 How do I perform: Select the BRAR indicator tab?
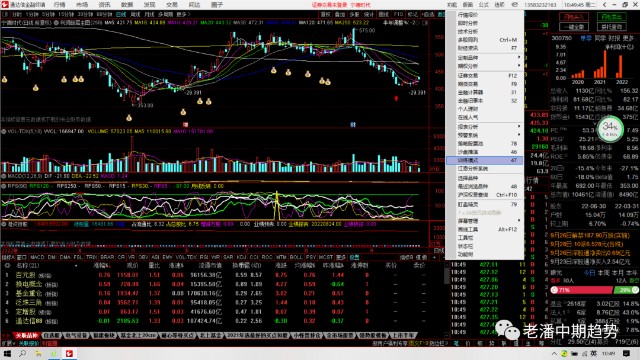pos(107,257)
